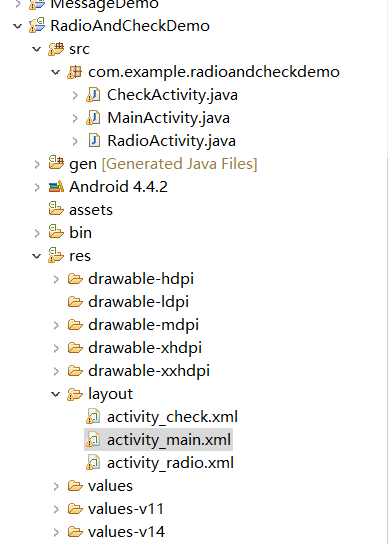Click the activity_main.xml file icon
The image size is (388, 544).
tap(93, 440)
